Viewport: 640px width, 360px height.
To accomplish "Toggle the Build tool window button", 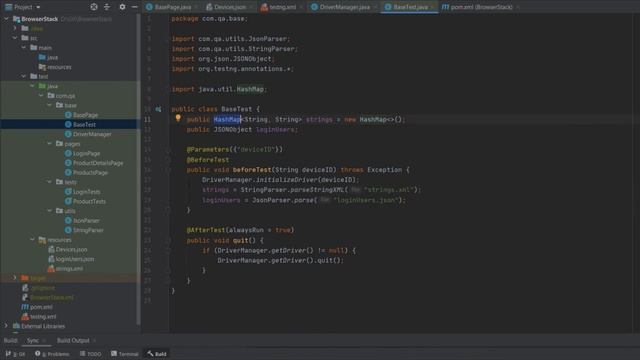I will [157, 354].
